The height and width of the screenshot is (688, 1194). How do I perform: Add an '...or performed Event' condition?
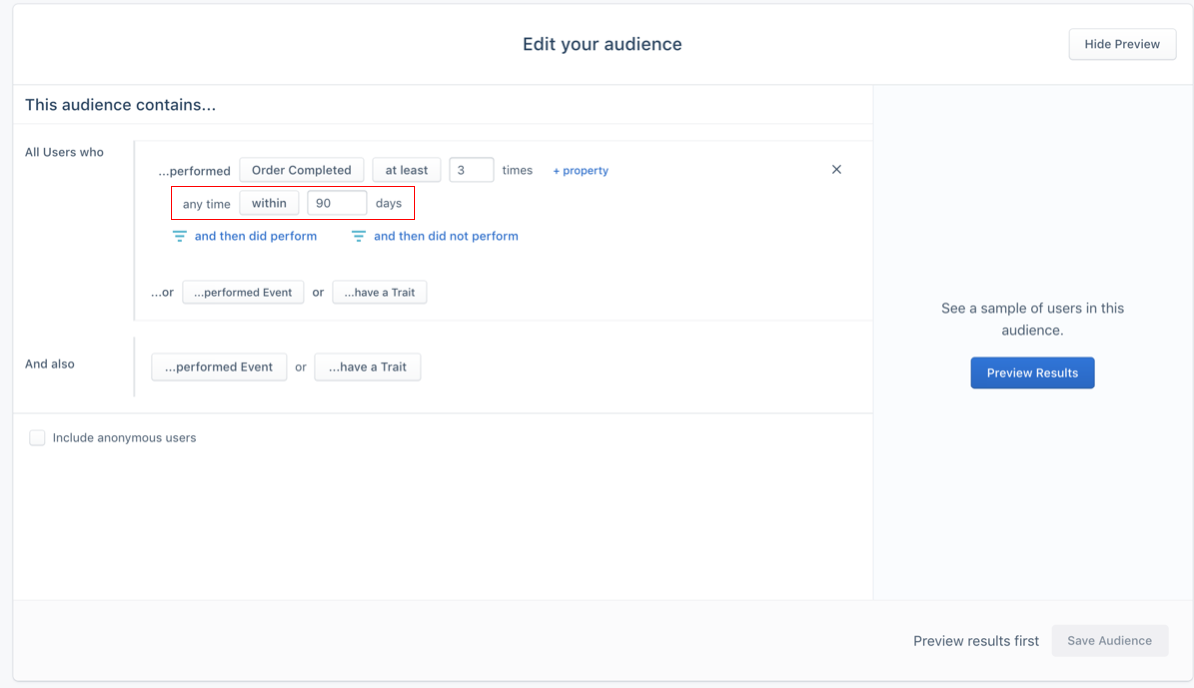pyautogui.click(x=243, y=292)
